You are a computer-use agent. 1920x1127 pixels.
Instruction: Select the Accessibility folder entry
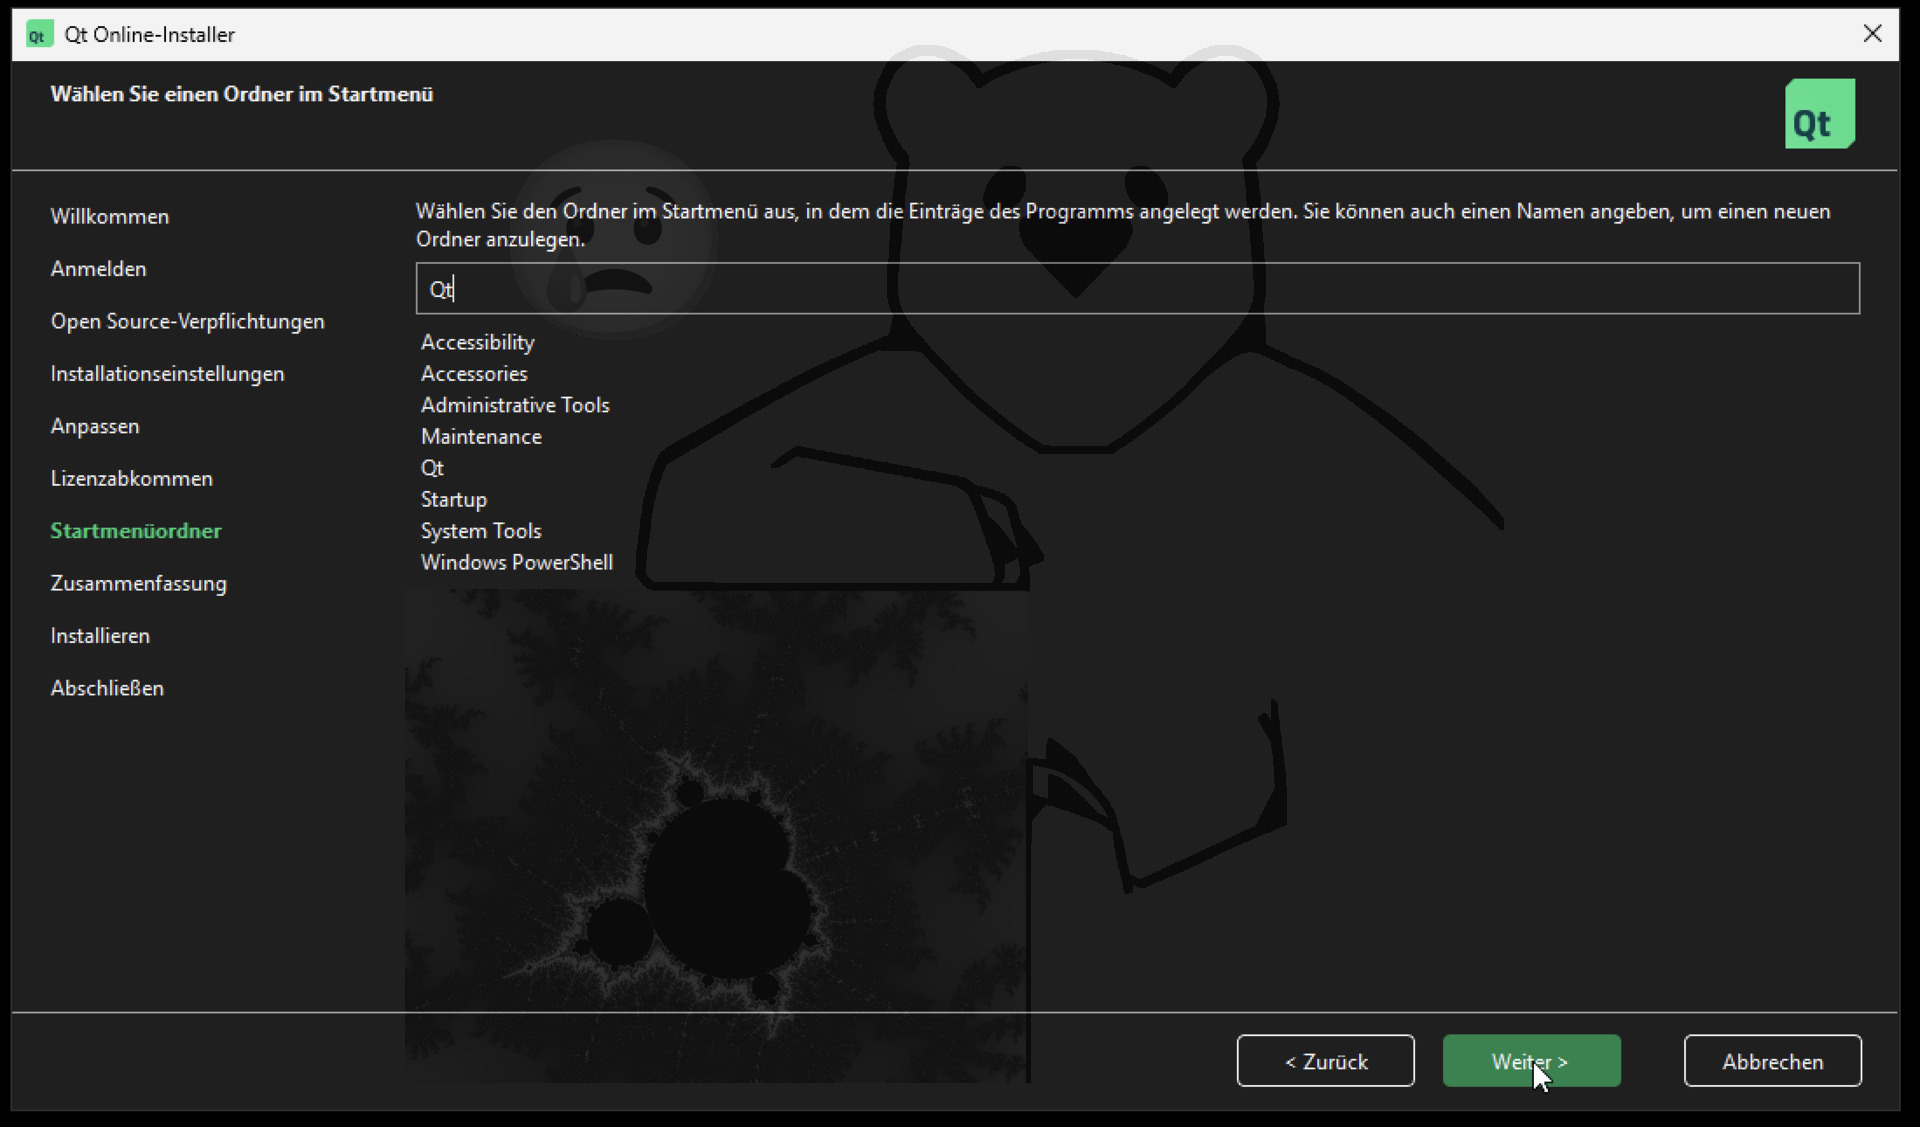(477, 342)
